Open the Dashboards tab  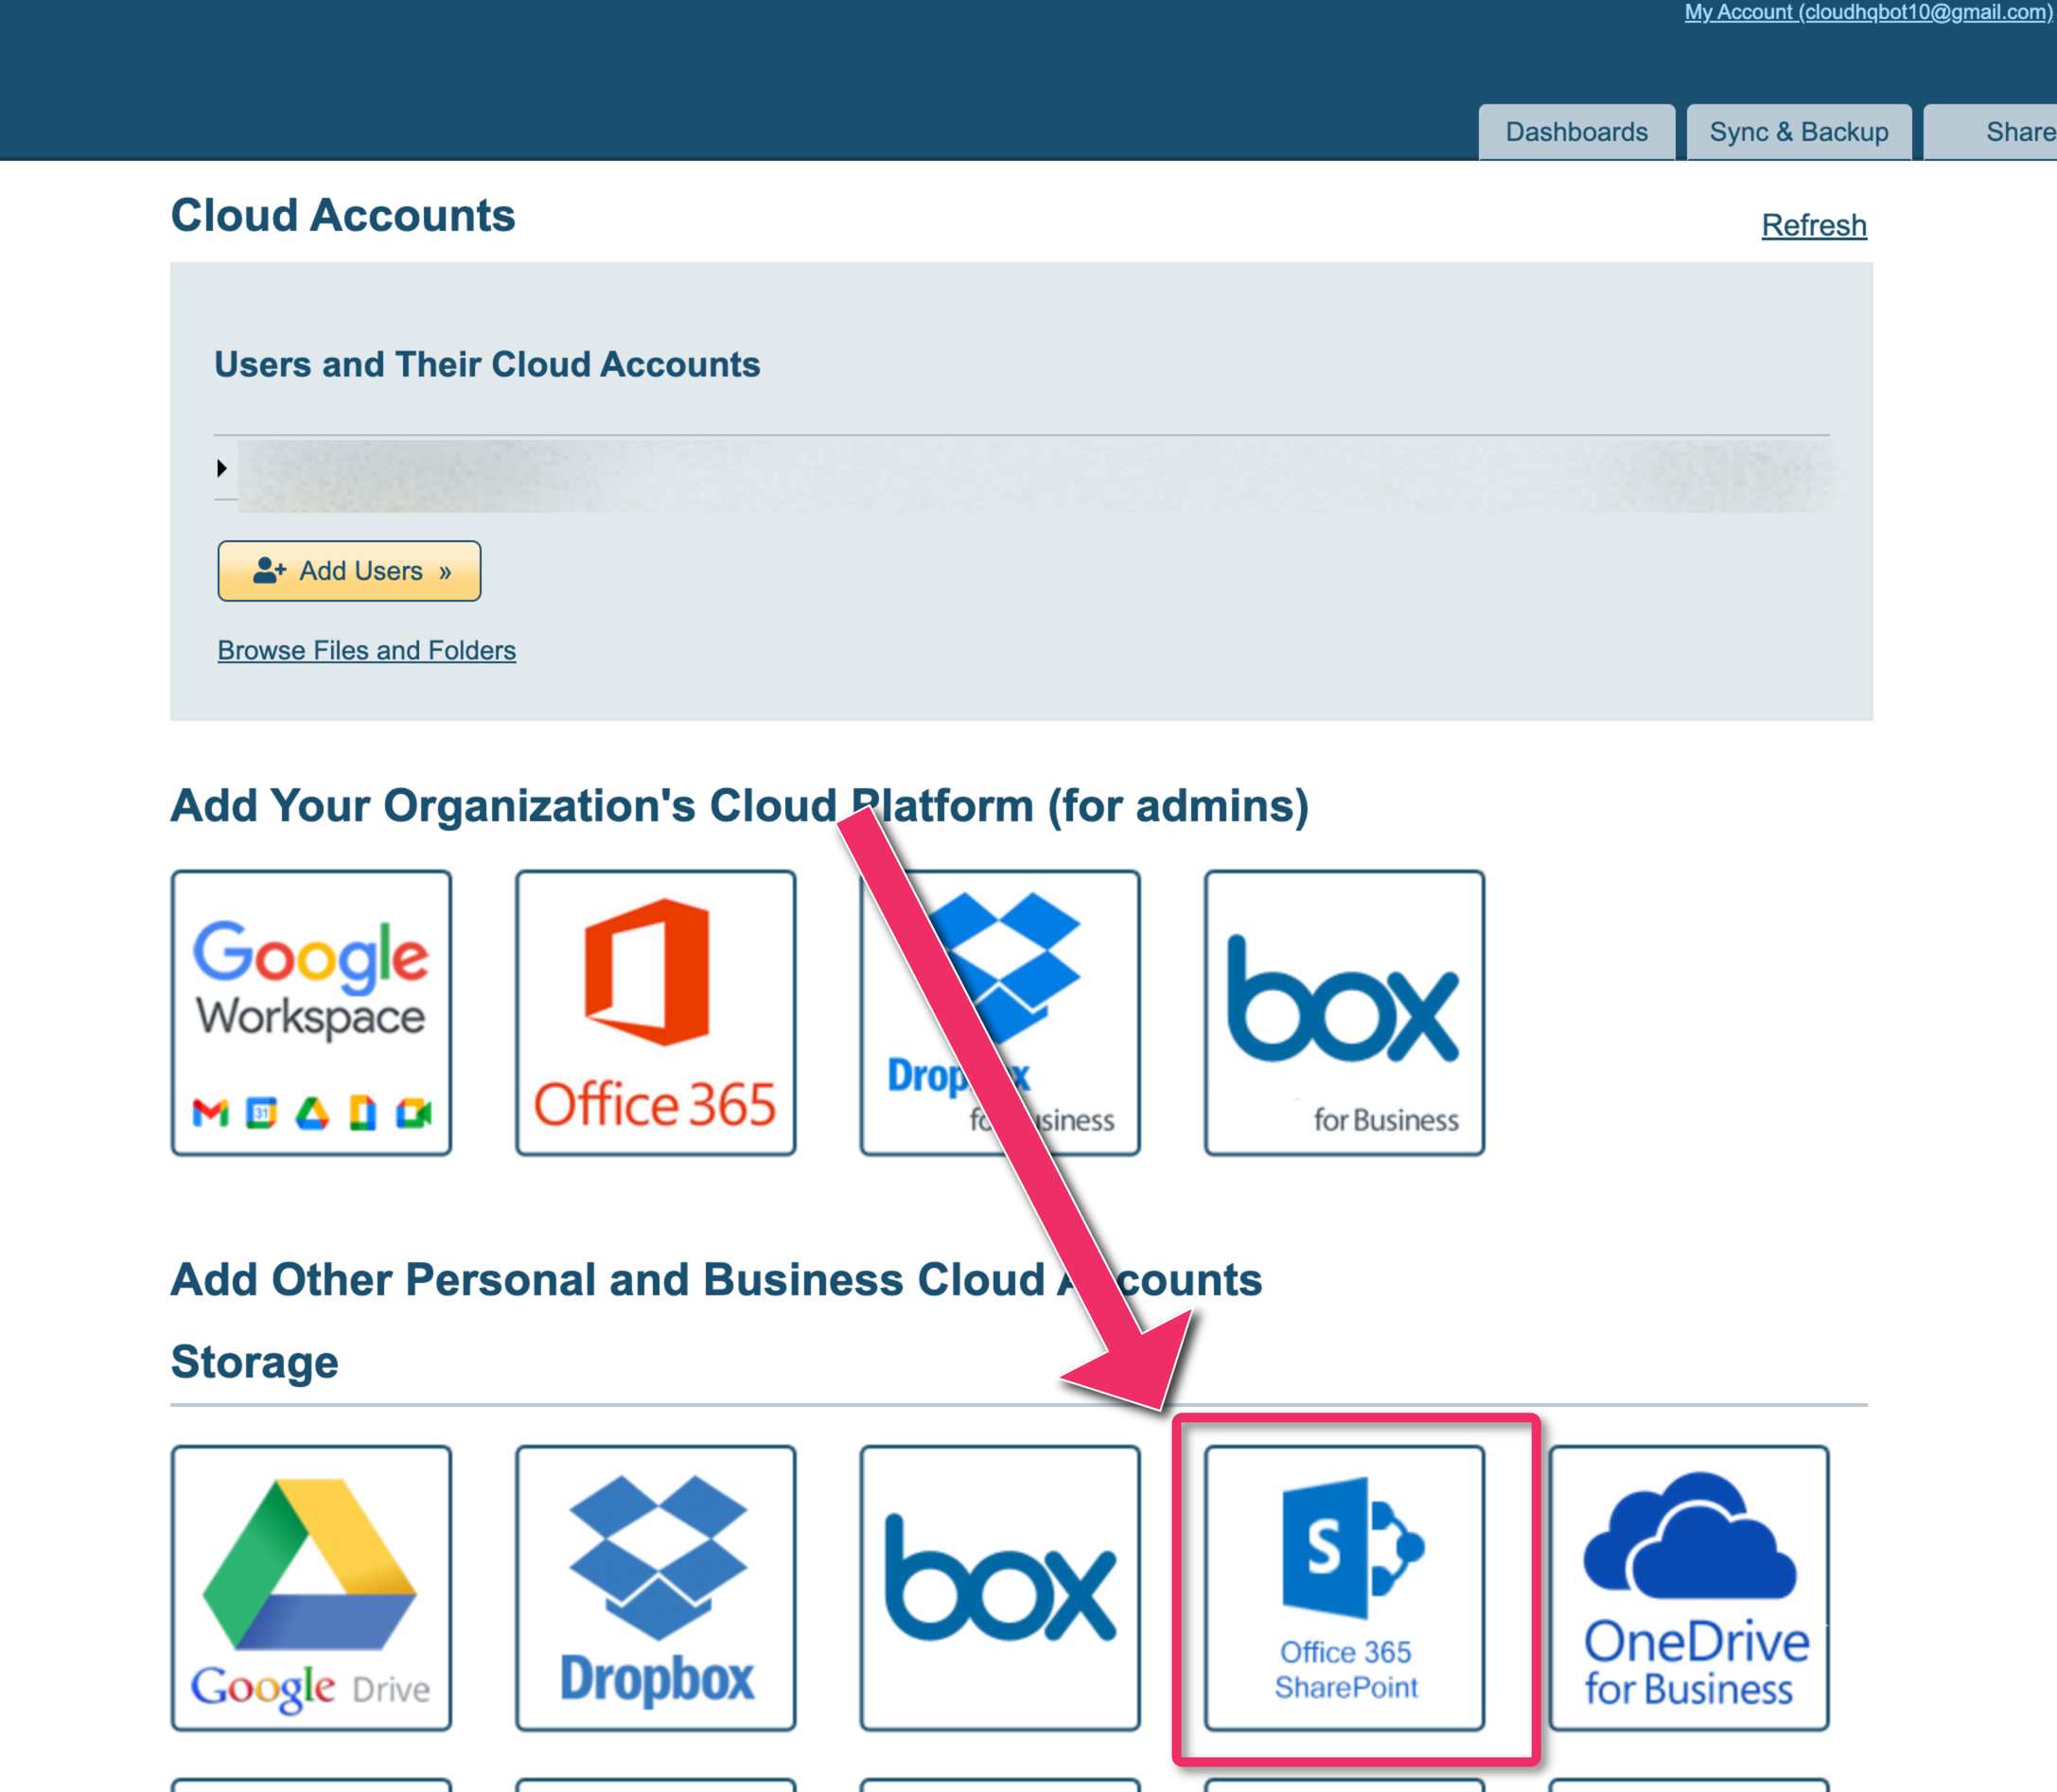1576,132
